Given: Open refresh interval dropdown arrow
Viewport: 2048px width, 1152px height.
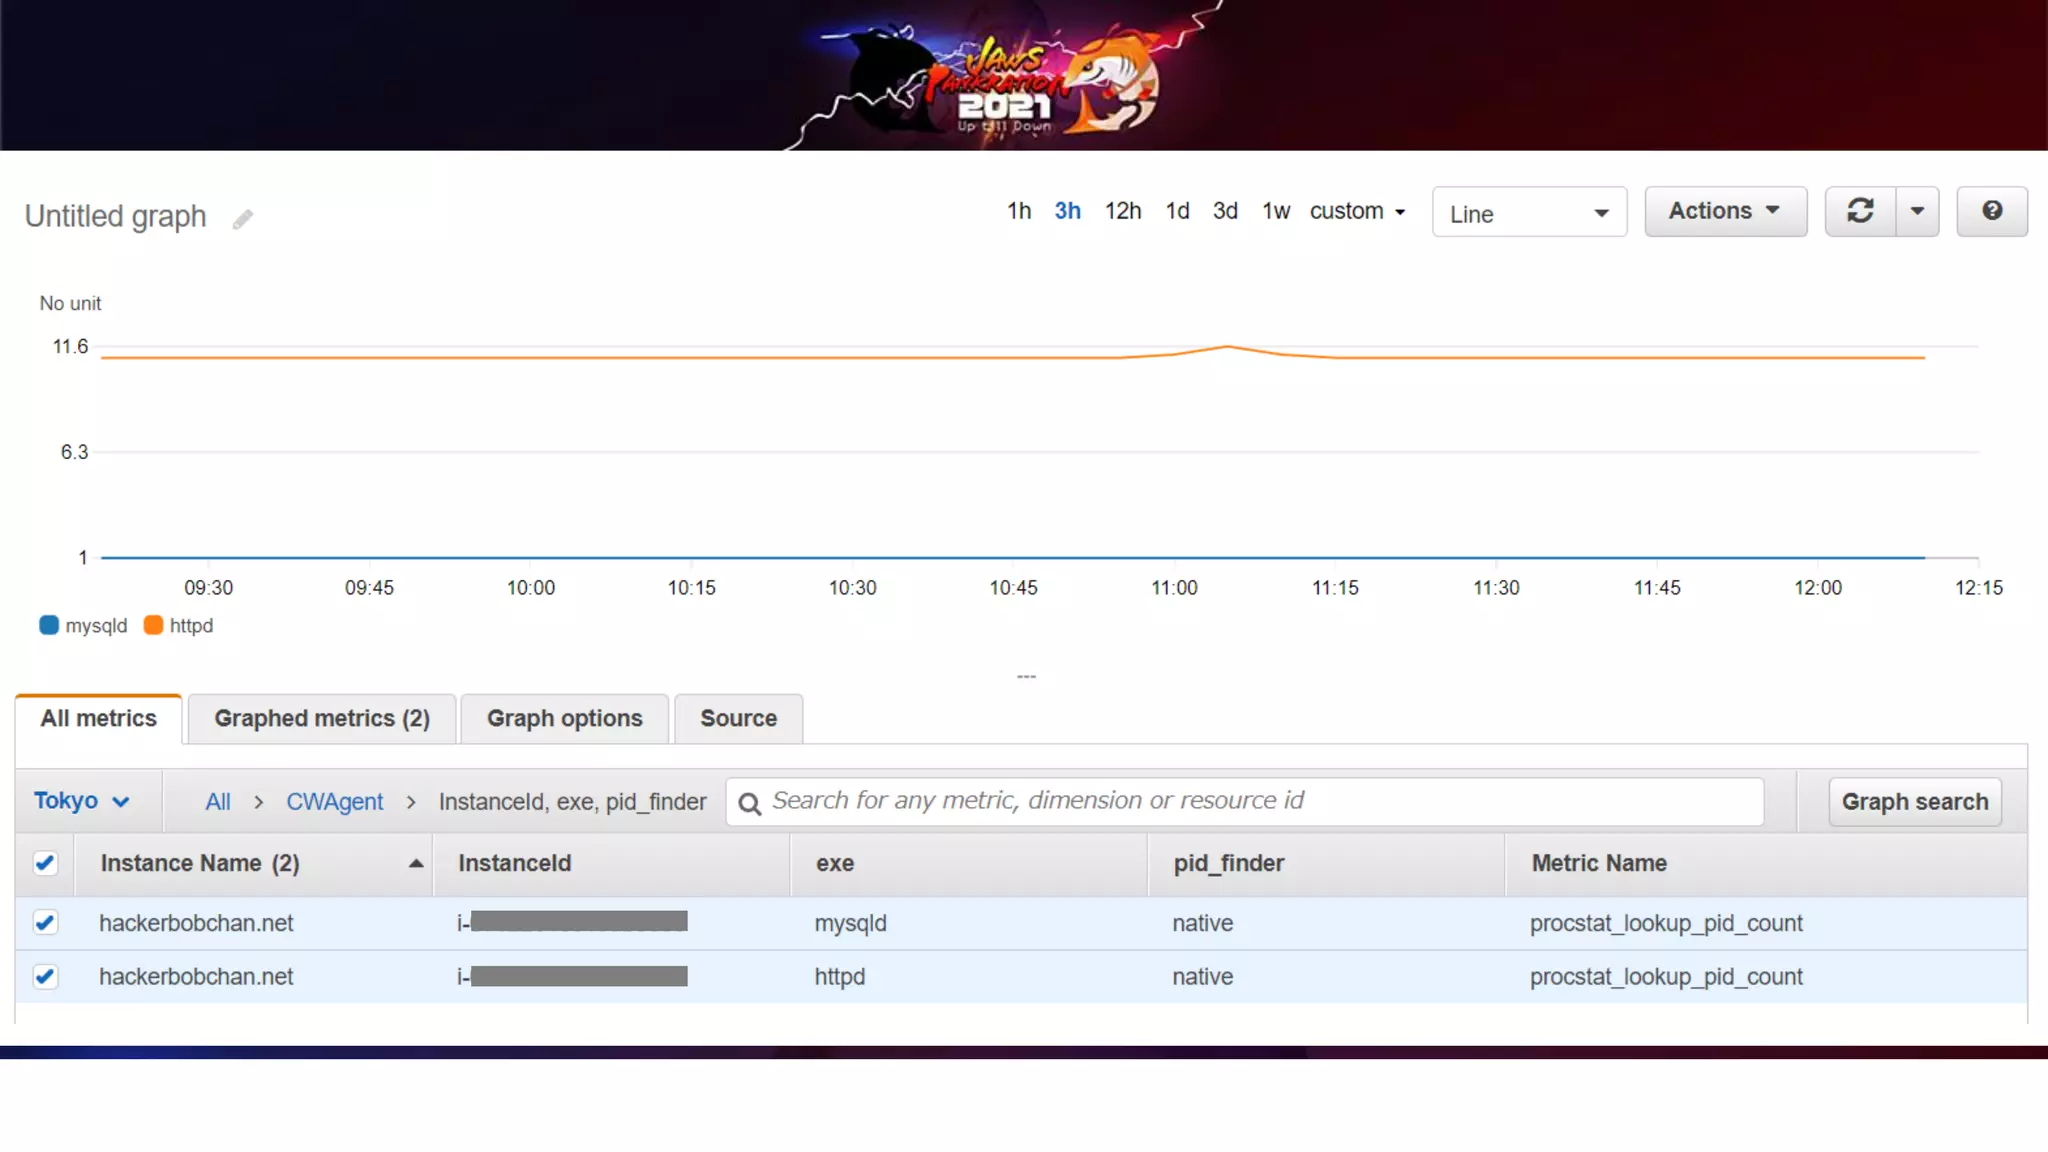Looking at the screenshot, I should tap(1917, 211).
